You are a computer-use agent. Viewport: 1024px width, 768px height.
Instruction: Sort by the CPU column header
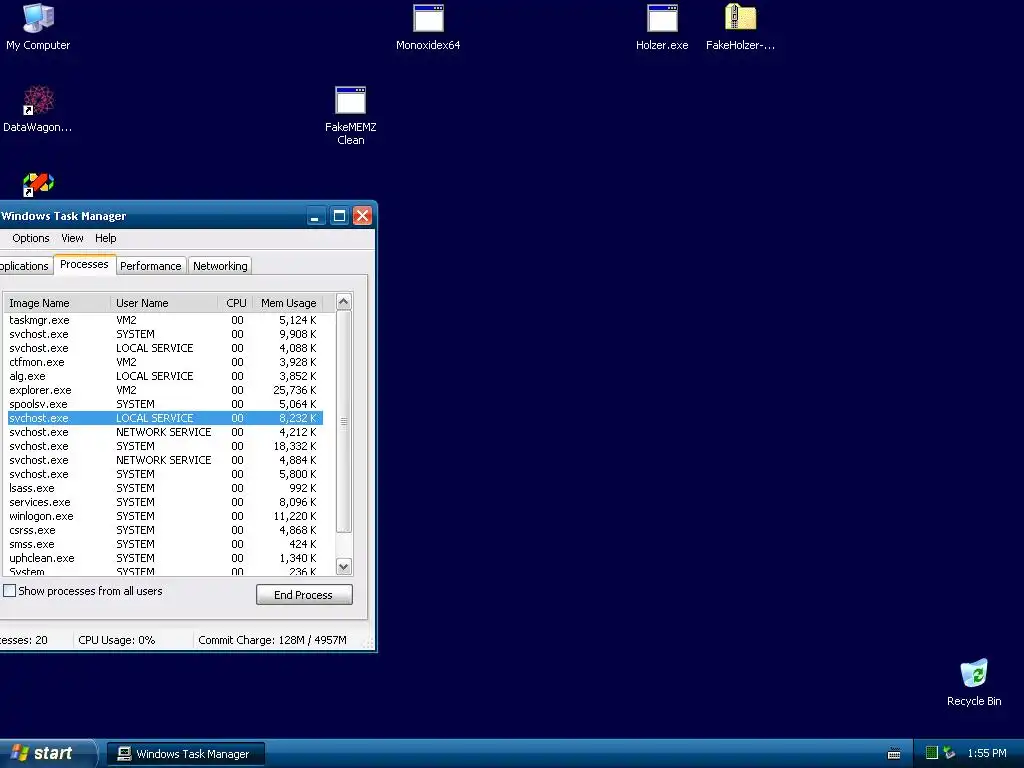pos(235,303)
